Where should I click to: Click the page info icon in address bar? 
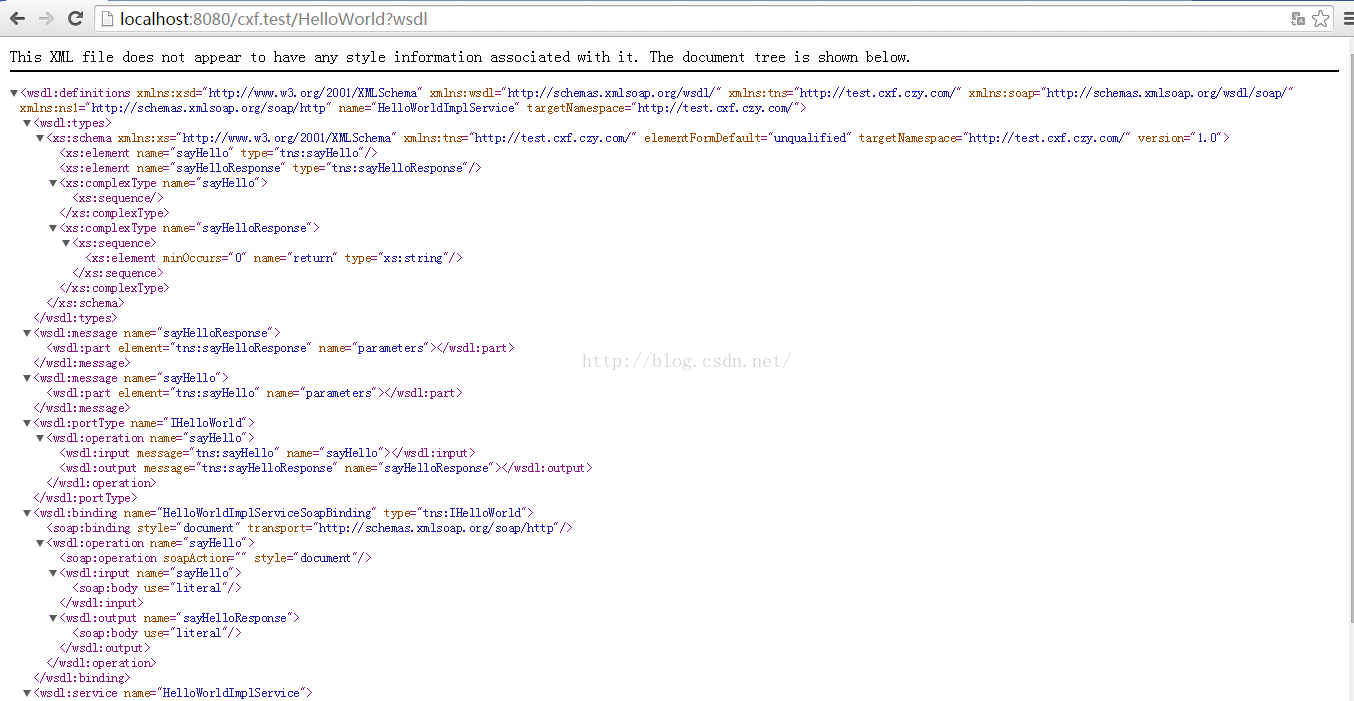click(x=108, y=19)
